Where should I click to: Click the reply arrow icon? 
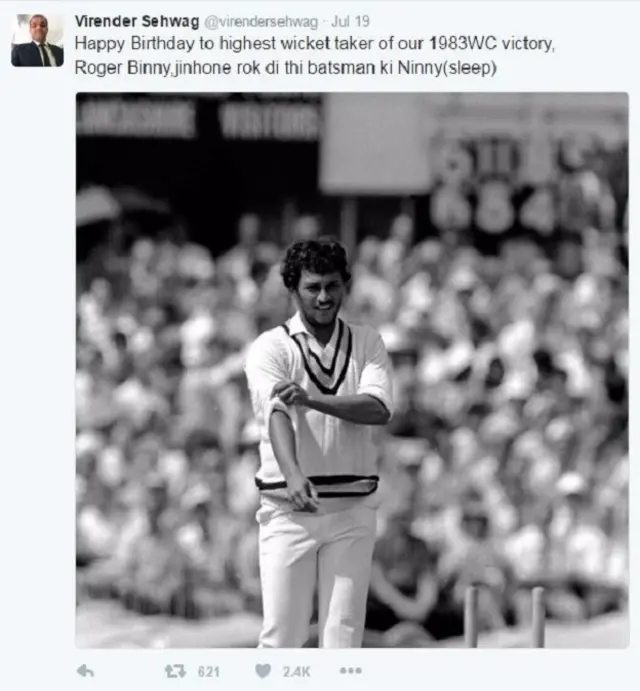point(85,671)
